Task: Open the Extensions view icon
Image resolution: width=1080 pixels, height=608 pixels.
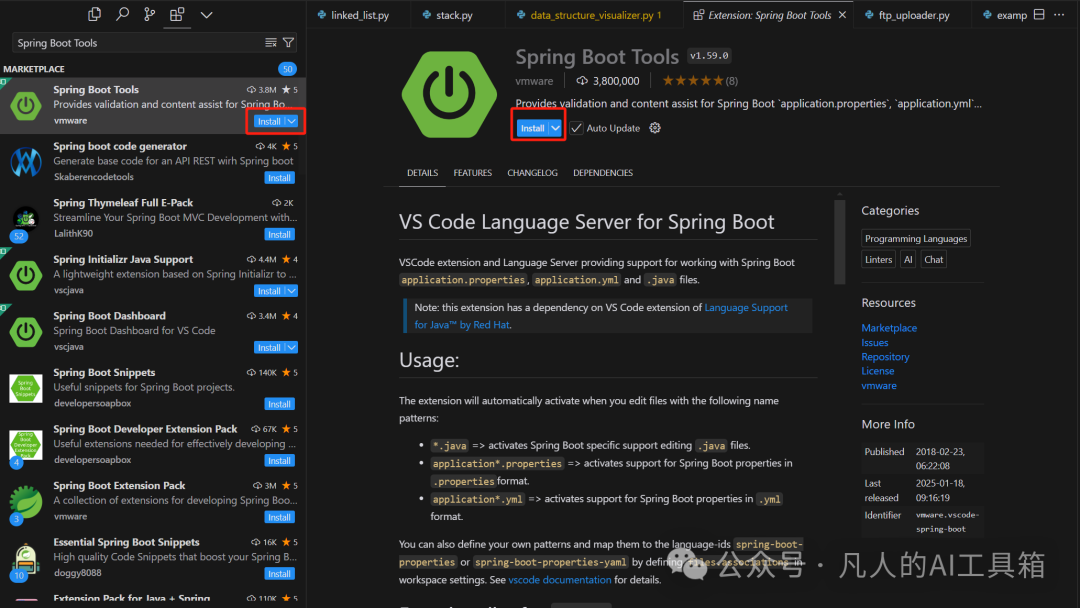Action: (177, 14)
